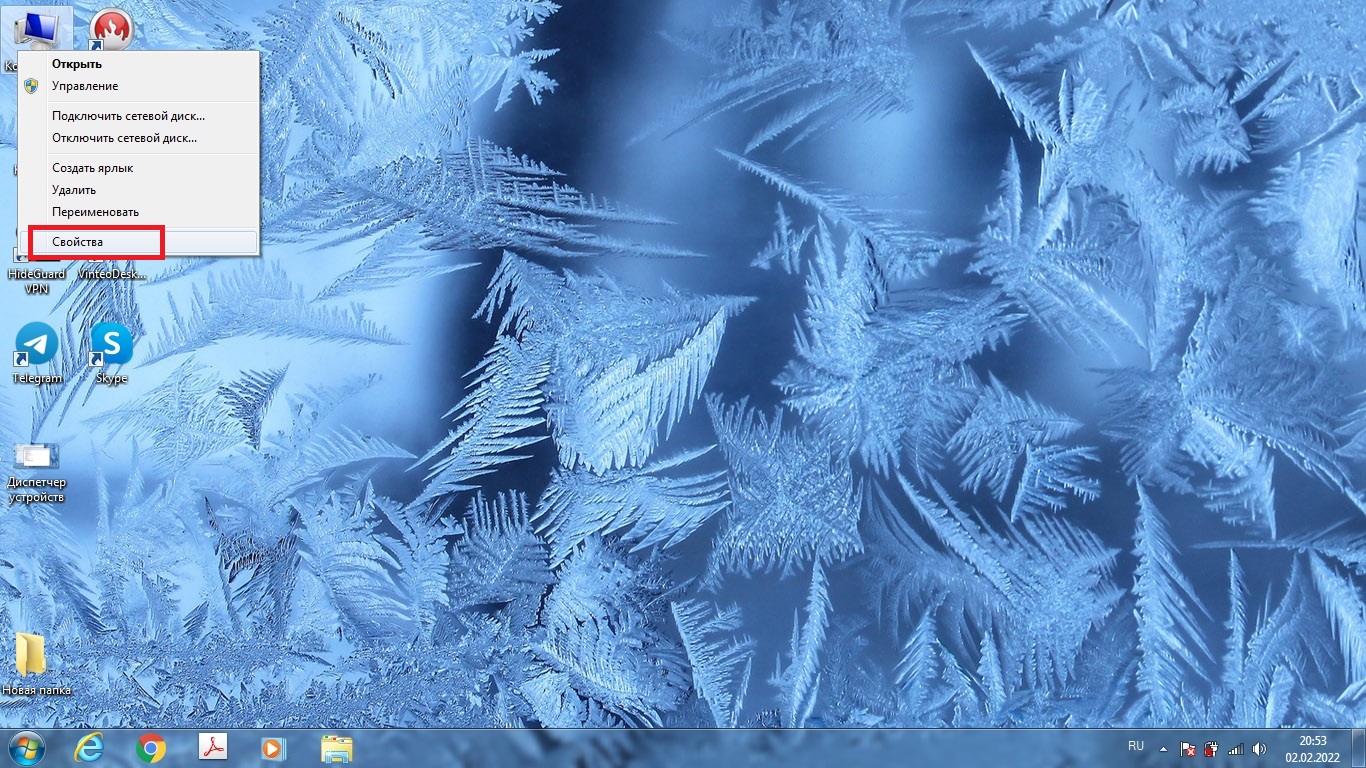Open Adobe Reader from the taskbar
Viewport: 1366px width, 768px height.
point(214,748)
